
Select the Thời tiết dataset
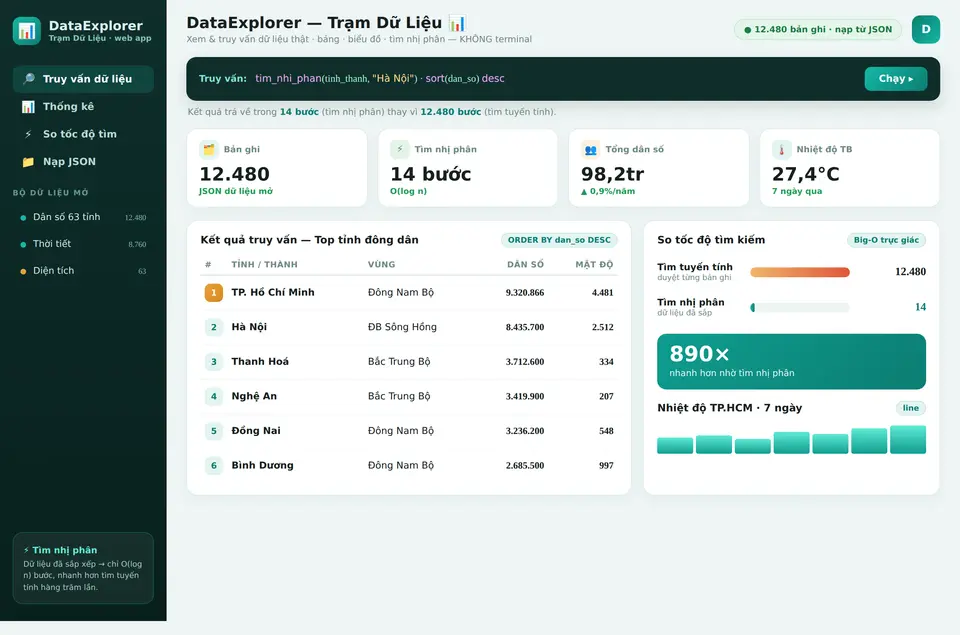pos(83,244)
